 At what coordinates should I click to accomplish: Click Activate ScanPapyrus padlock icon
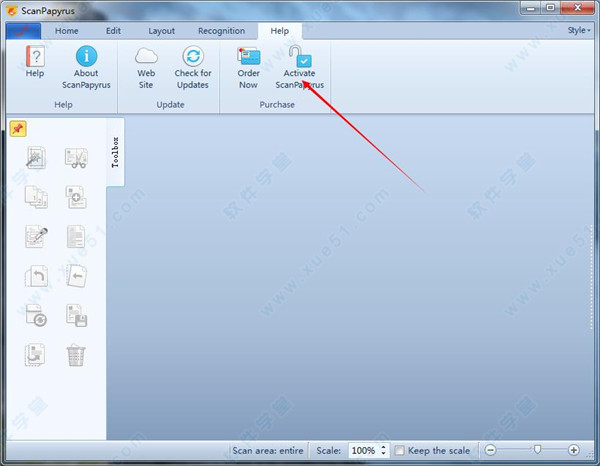pyautogui.click(x=300, y=56)
